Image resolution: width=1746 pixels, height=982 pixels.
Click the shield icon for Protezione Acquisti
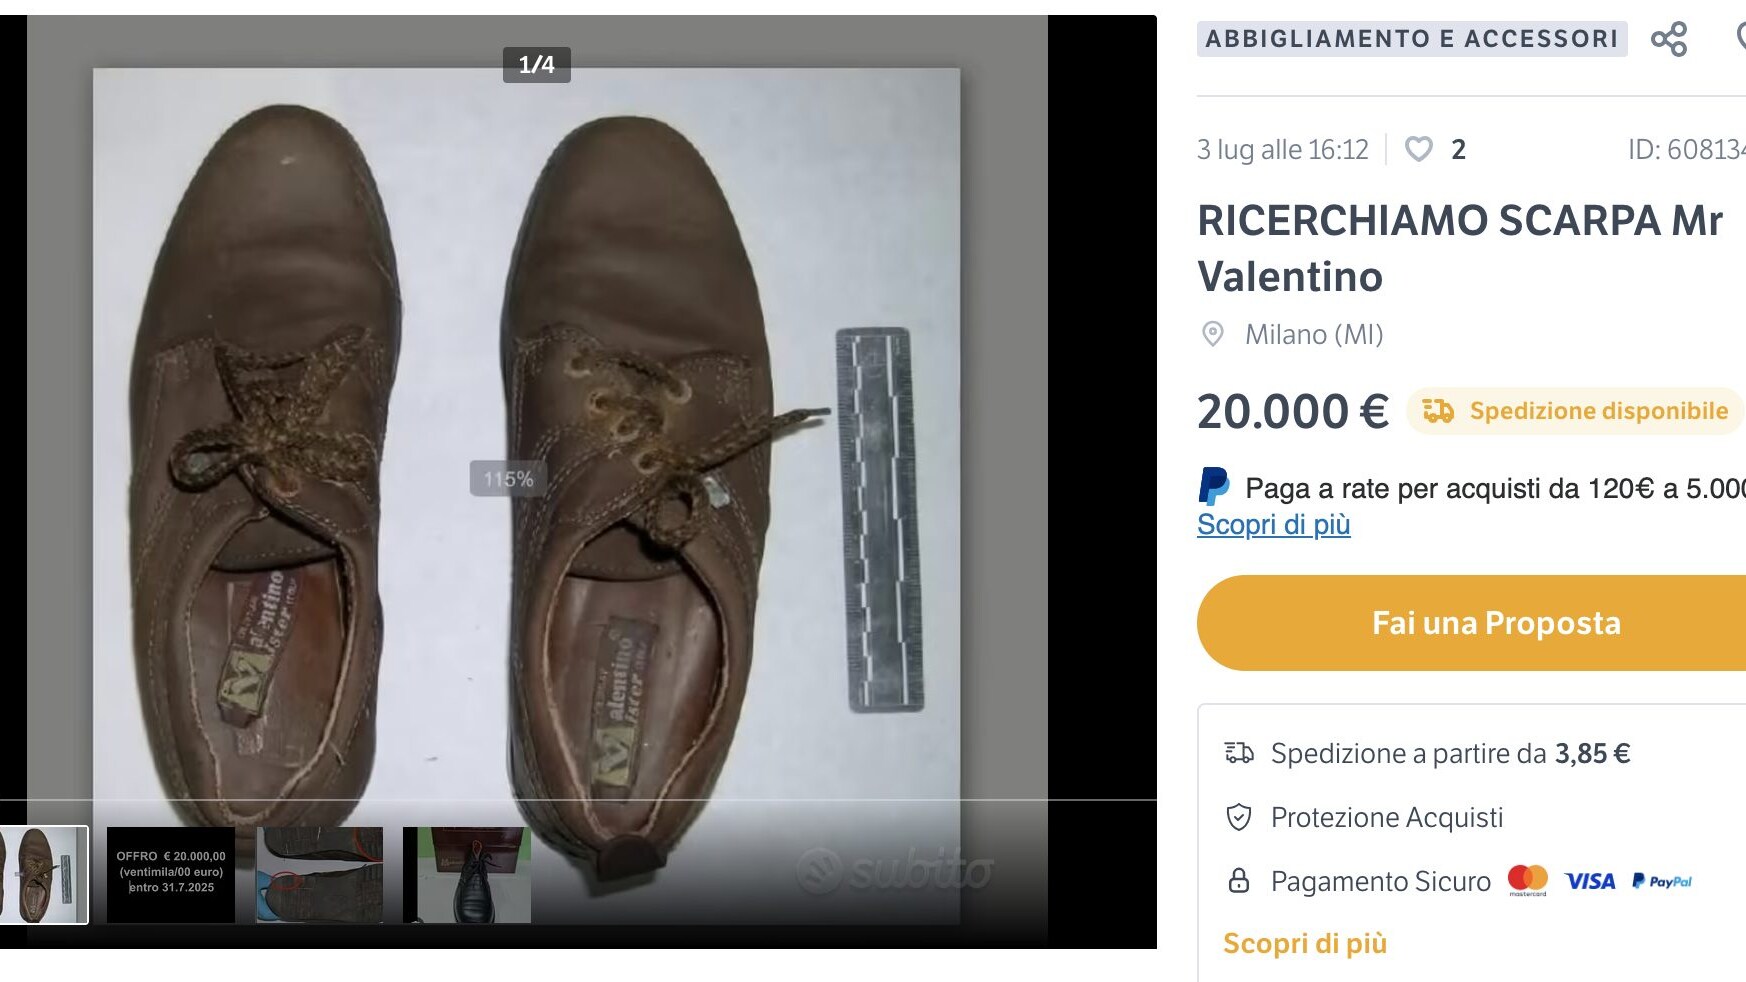pyautogui.click(x=1239, y=817)
